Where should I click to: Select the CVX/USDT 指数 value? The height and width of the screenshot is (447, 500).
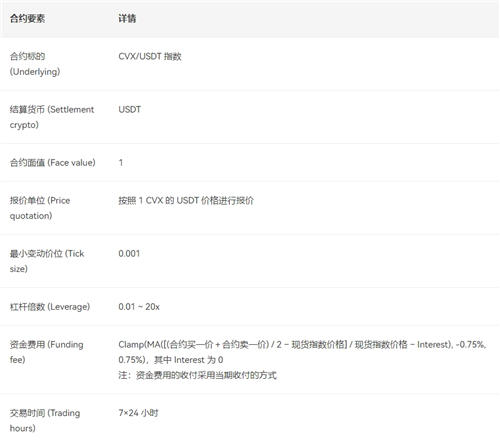150,56
